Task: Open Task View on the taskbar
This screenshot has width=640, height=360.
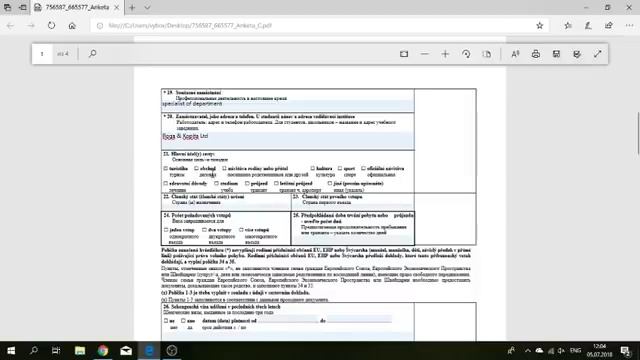Action: pyautogui.click(x=56, y=351)
